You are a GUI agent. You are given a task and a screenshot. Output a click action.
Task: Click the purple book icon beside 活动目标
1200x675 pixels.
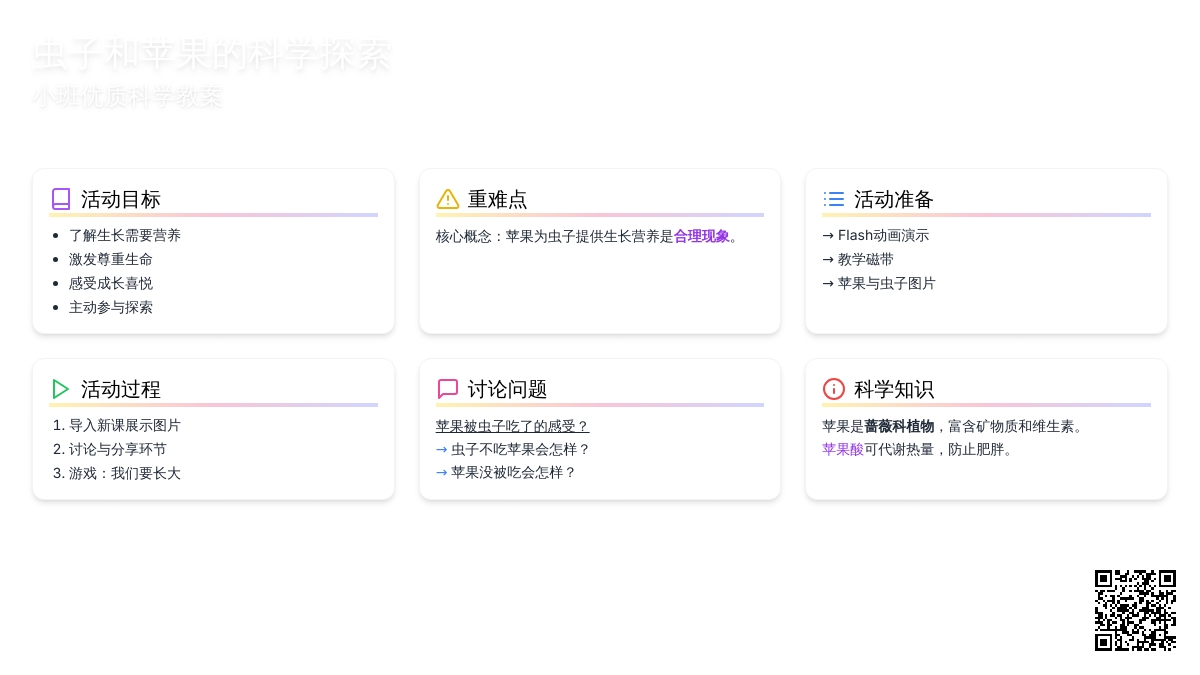[61, 199]
